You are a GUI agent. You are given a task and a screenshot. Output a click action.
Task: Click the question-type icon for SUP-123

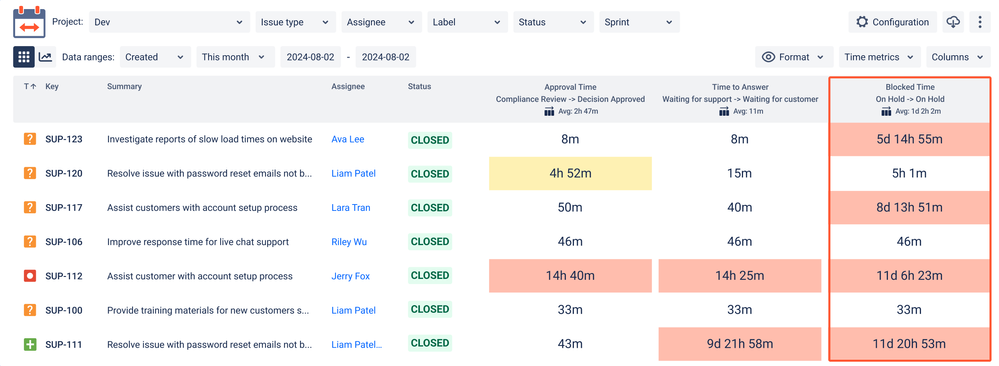point(29,139)
